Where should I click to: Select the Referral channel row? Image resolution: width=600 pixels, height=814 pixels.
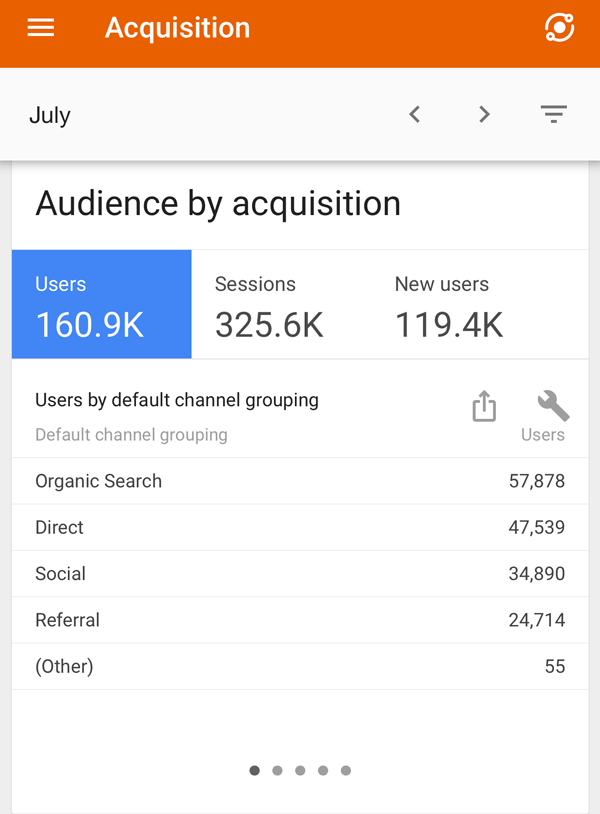coord(300,620)
